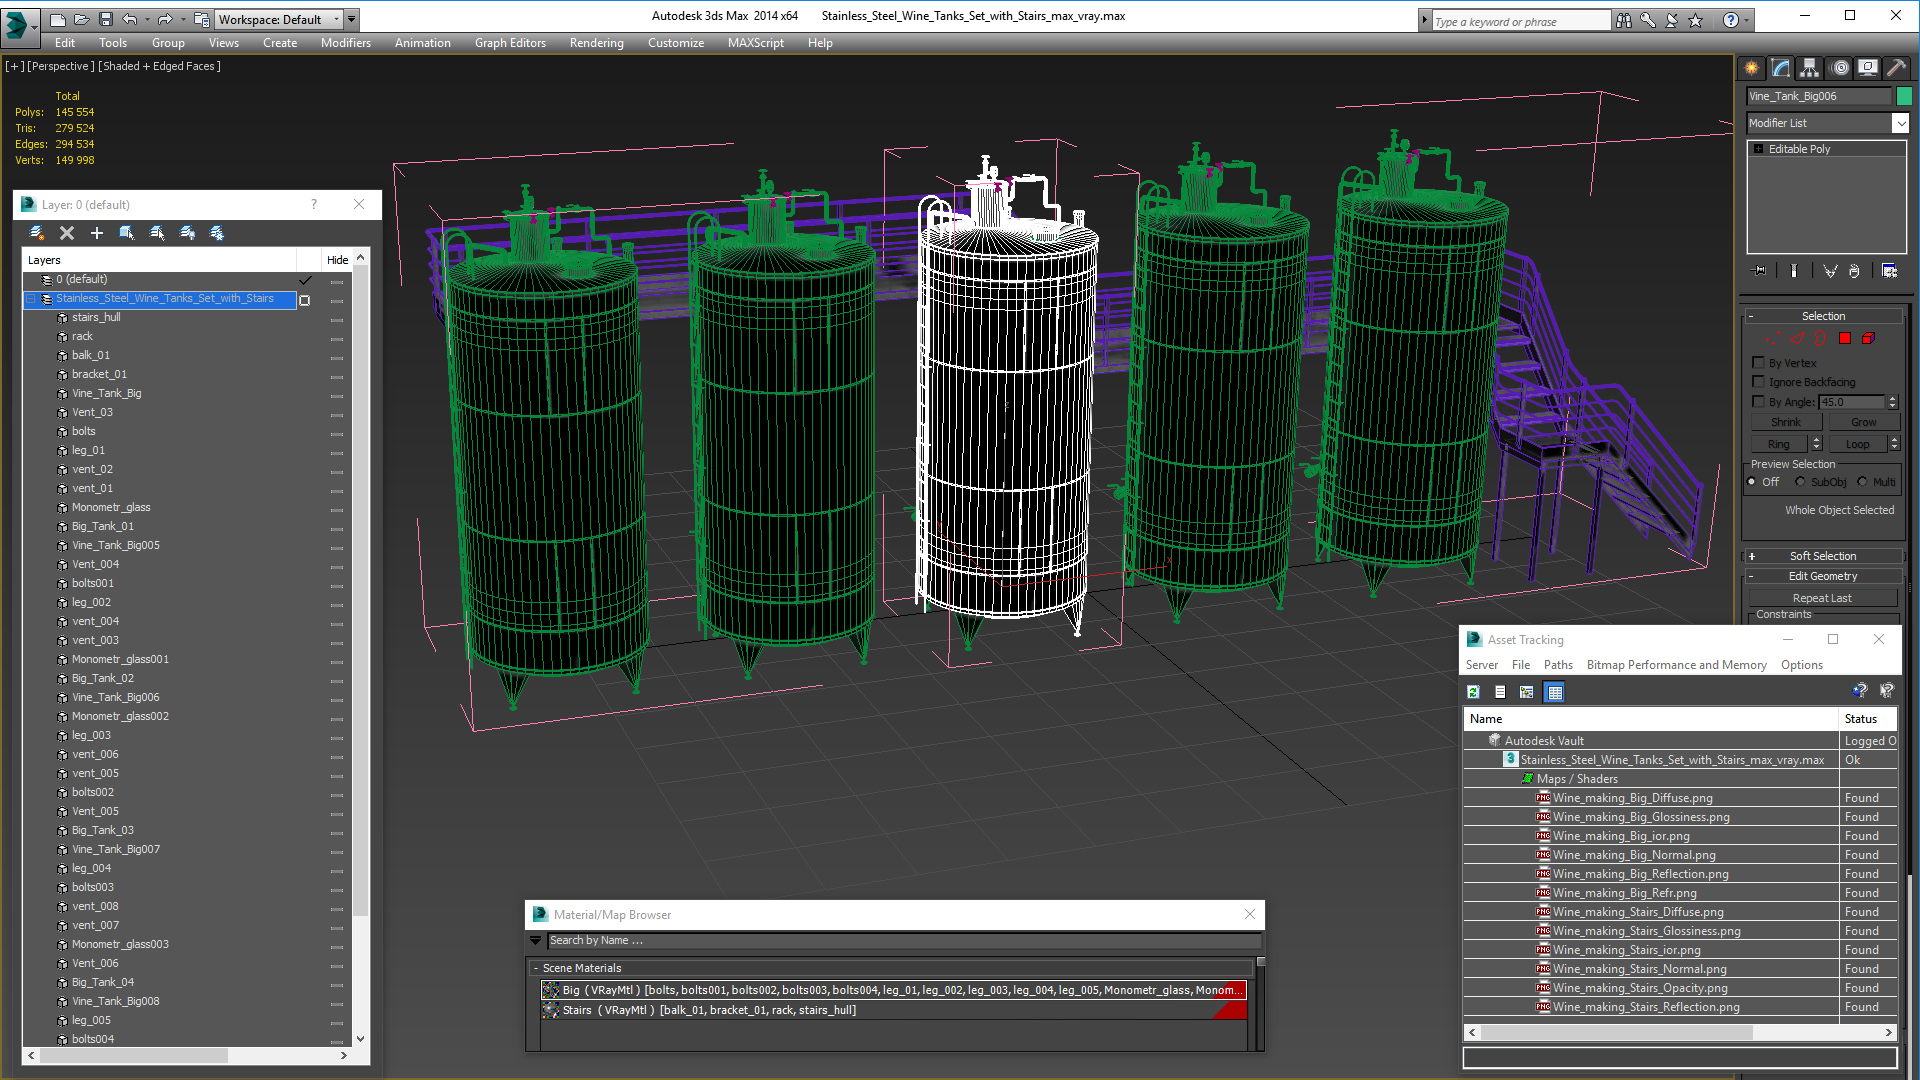Image resolution: width=1920 pixels, height=1080 pixels.
Task: Click Refresh icon in Asset Tracking toolbar
Action: [1473, 692]
